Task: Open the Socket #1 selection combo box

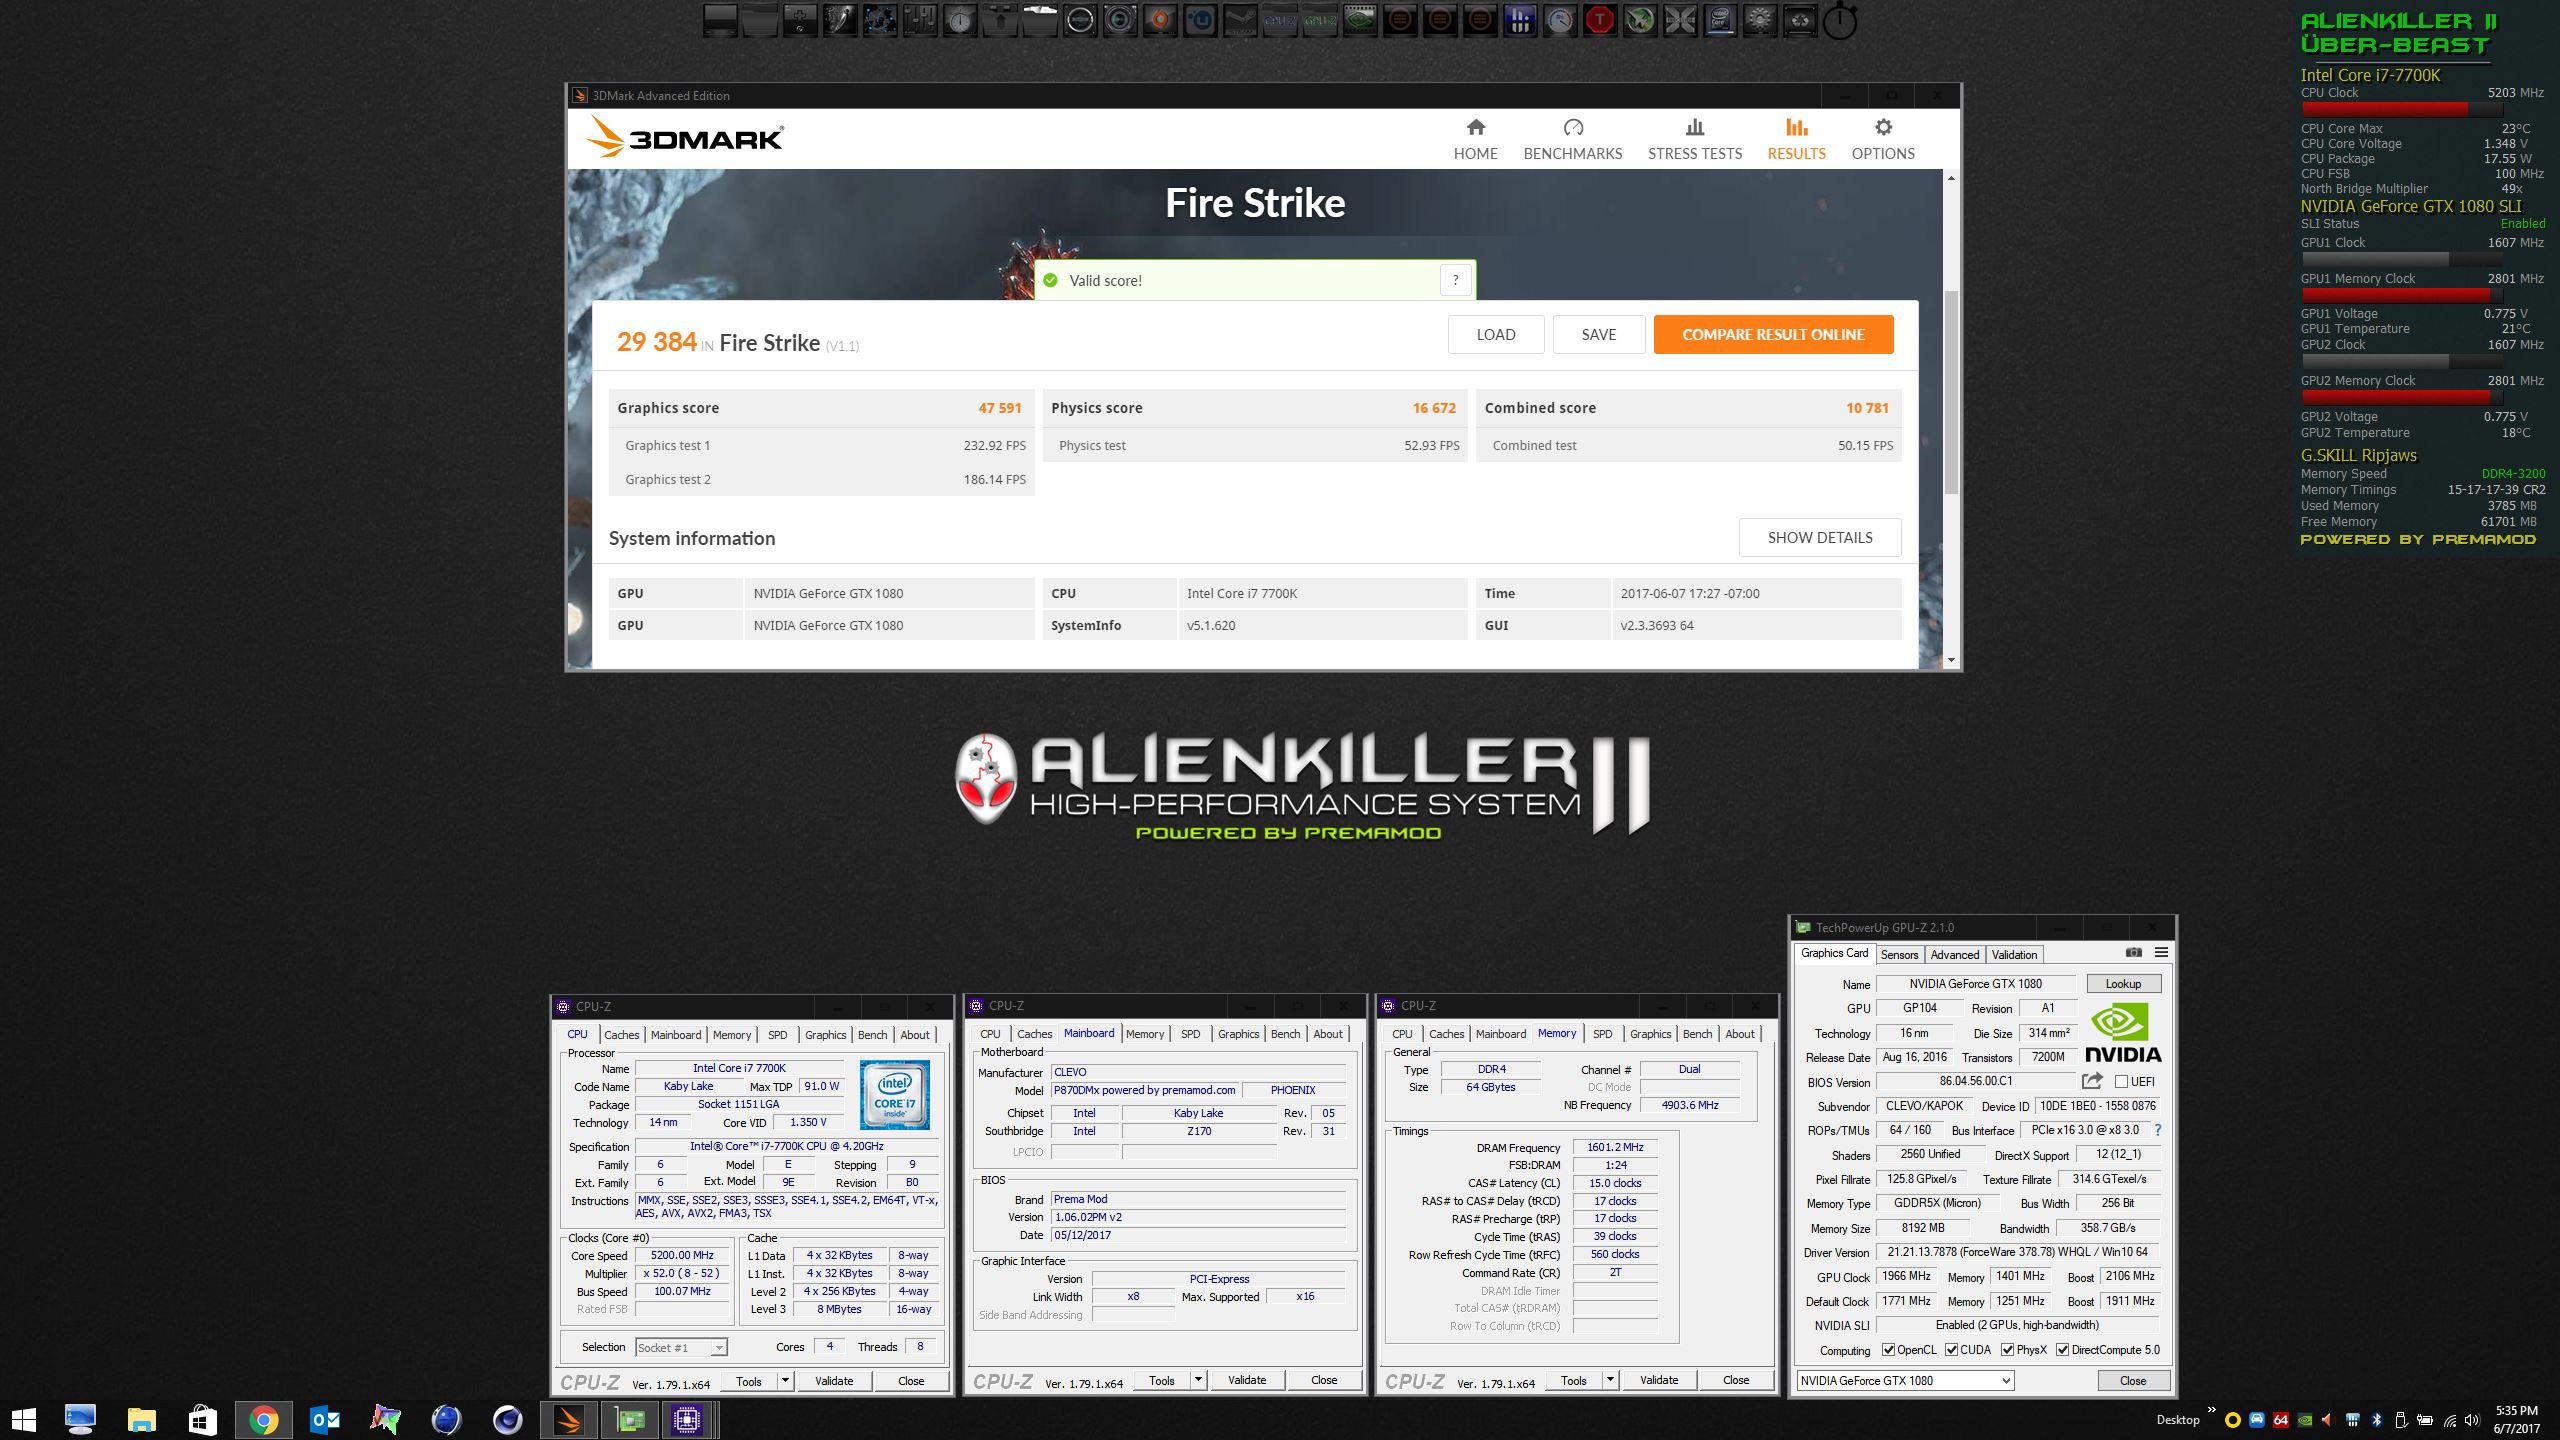Action: coord(681,1348)
